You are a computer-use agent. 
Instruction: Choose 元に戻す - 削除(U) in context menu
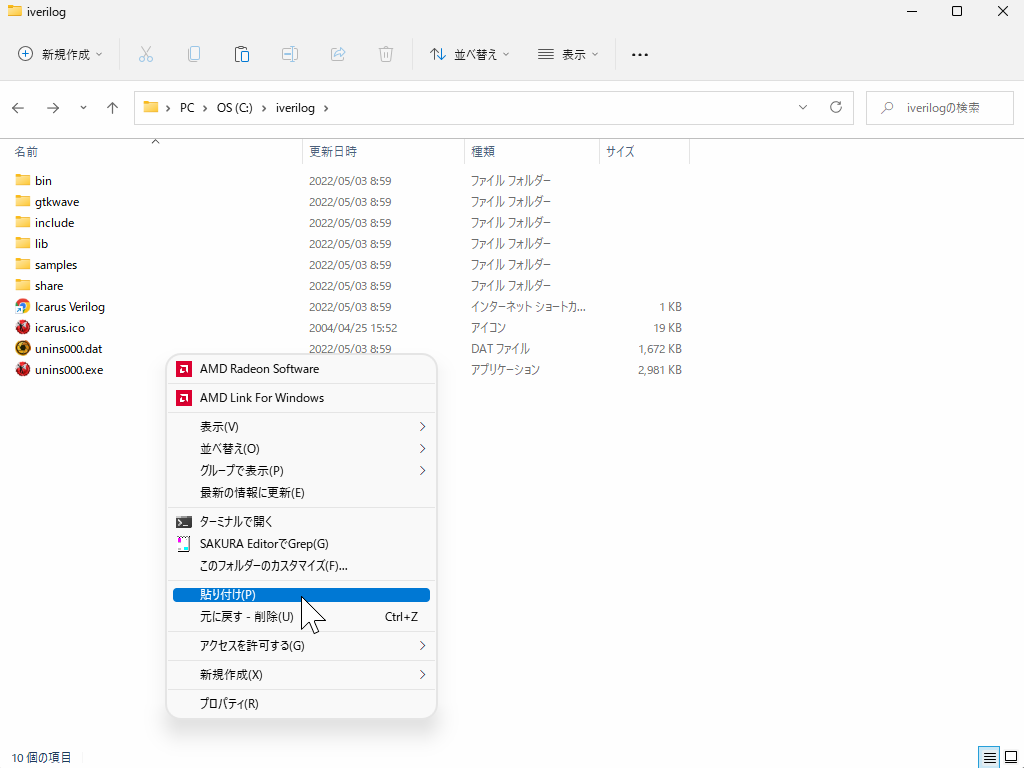pyautogui.click(x=301, y=616)
